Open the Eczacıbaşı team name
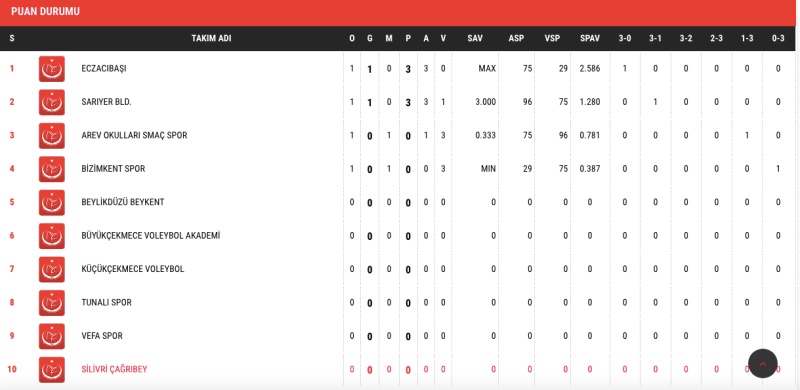The width and height of the screenshot is (800, 390). tap(104, 68)
